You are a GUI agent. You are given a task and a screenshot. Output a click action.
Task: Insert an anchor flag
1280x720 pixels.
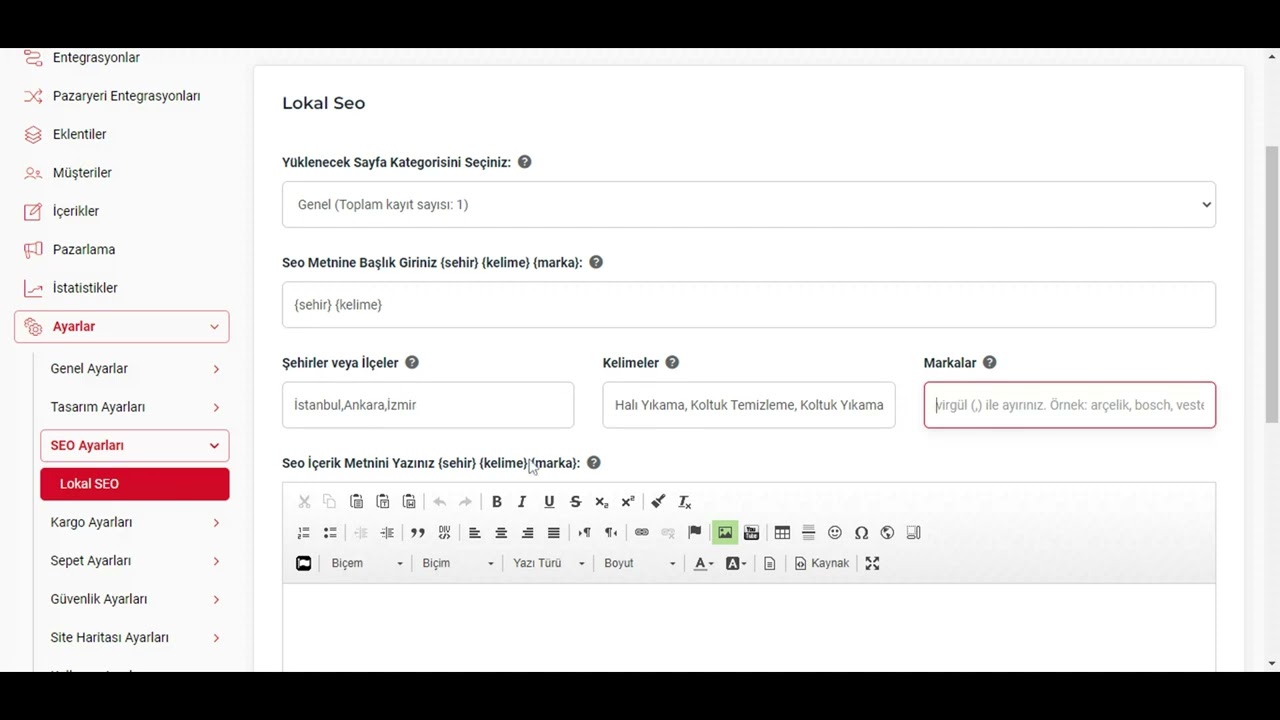pos(694,533)
